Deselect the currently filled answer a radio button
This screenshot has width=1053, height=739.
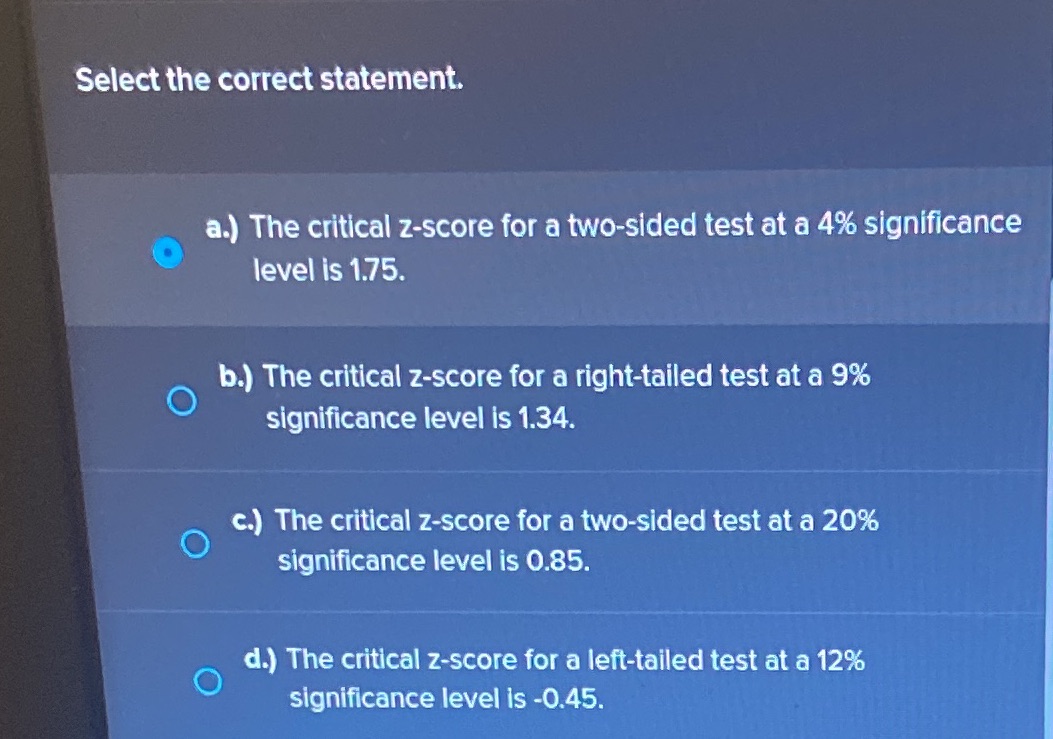pyautogui.click(x=169, y=253)
